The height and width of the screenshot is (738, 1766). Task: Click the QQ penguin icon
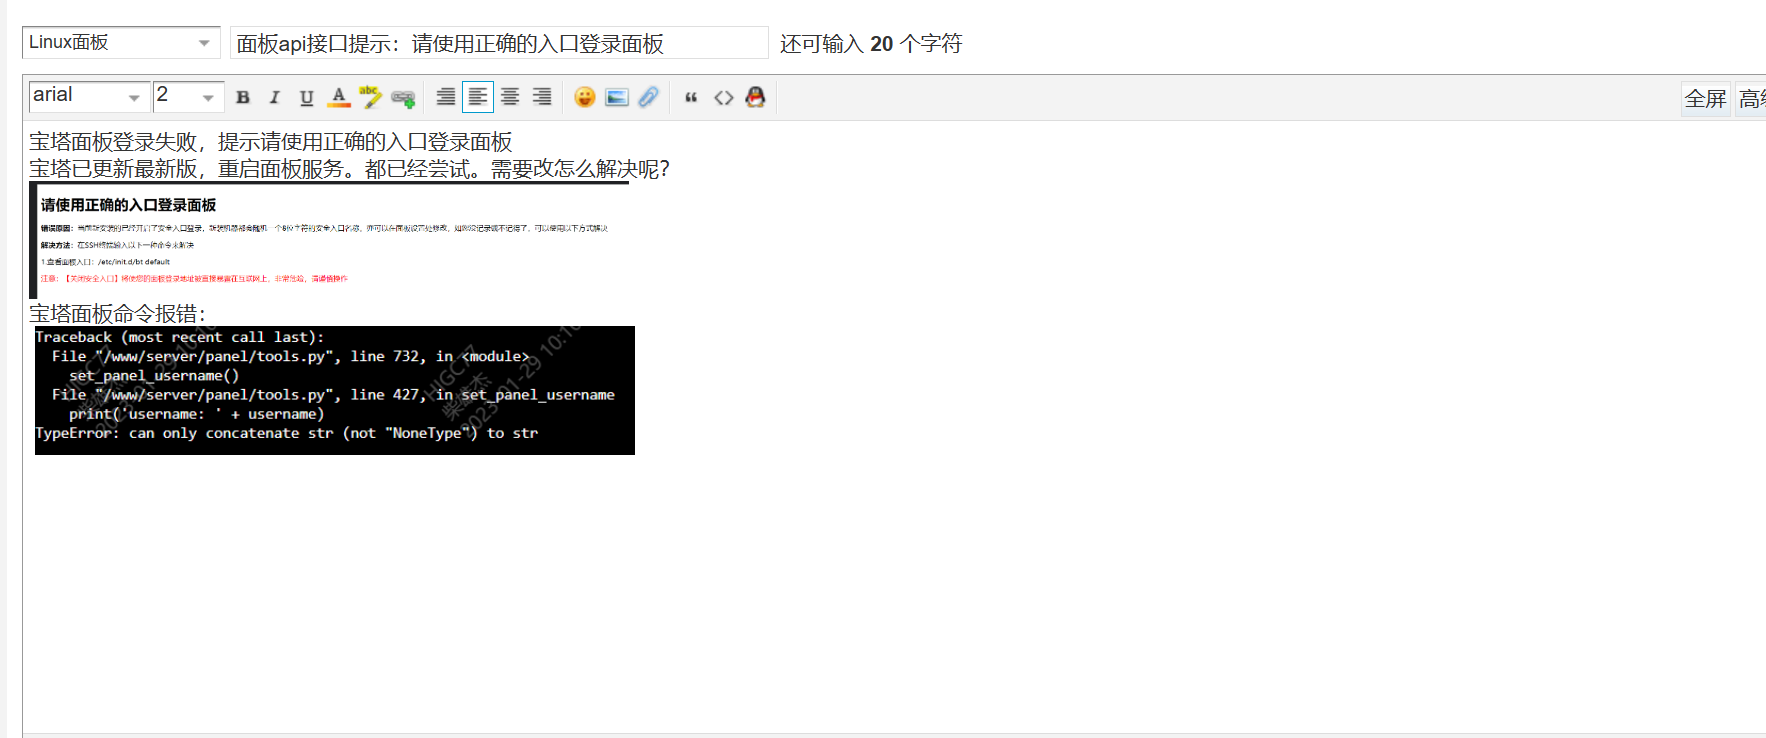click(x=755, y=97)
